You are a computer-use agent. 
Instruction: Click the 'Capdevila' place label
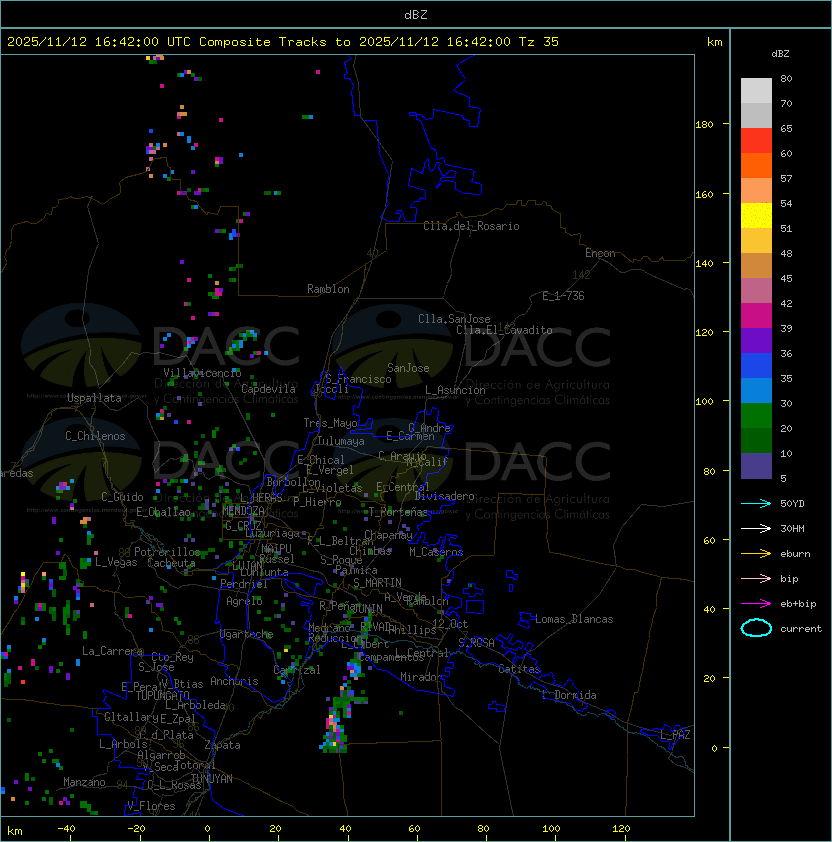pyautogui.click(x=268, y=389)
